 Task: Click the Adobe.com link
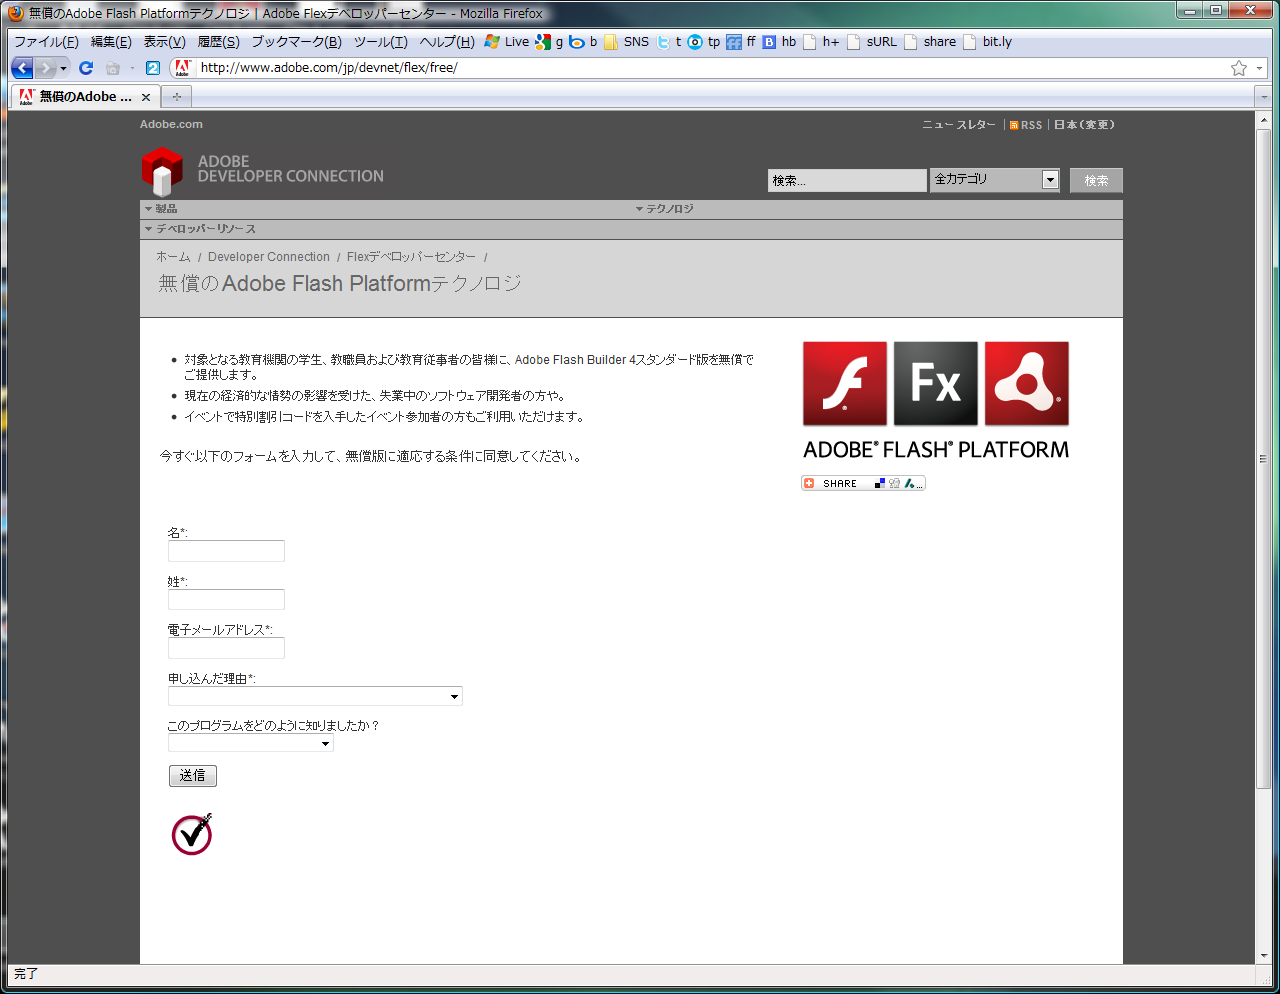point(171,124)
